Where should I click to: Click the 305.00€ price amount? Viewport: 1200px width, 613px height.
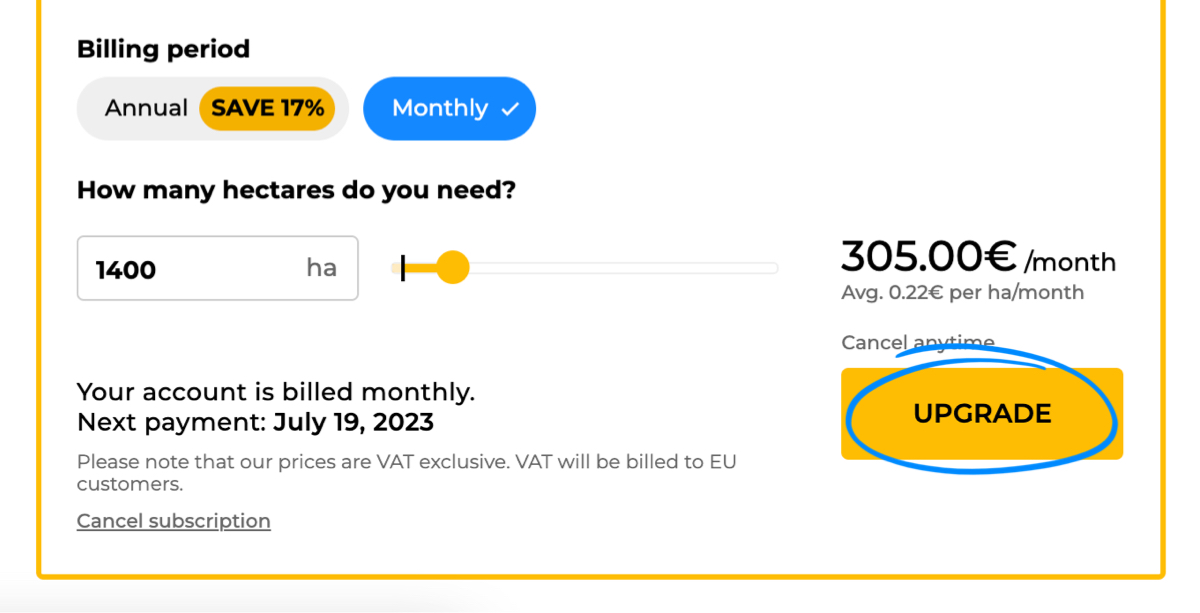pyautogui.click(x=929, y=257)
